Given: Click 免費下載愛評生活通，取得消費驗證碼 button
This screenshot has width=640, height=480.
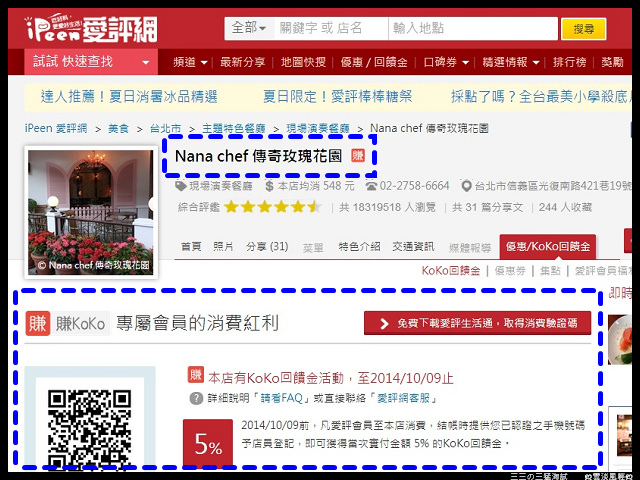Looking at the screenshot, I should [477, 323].
